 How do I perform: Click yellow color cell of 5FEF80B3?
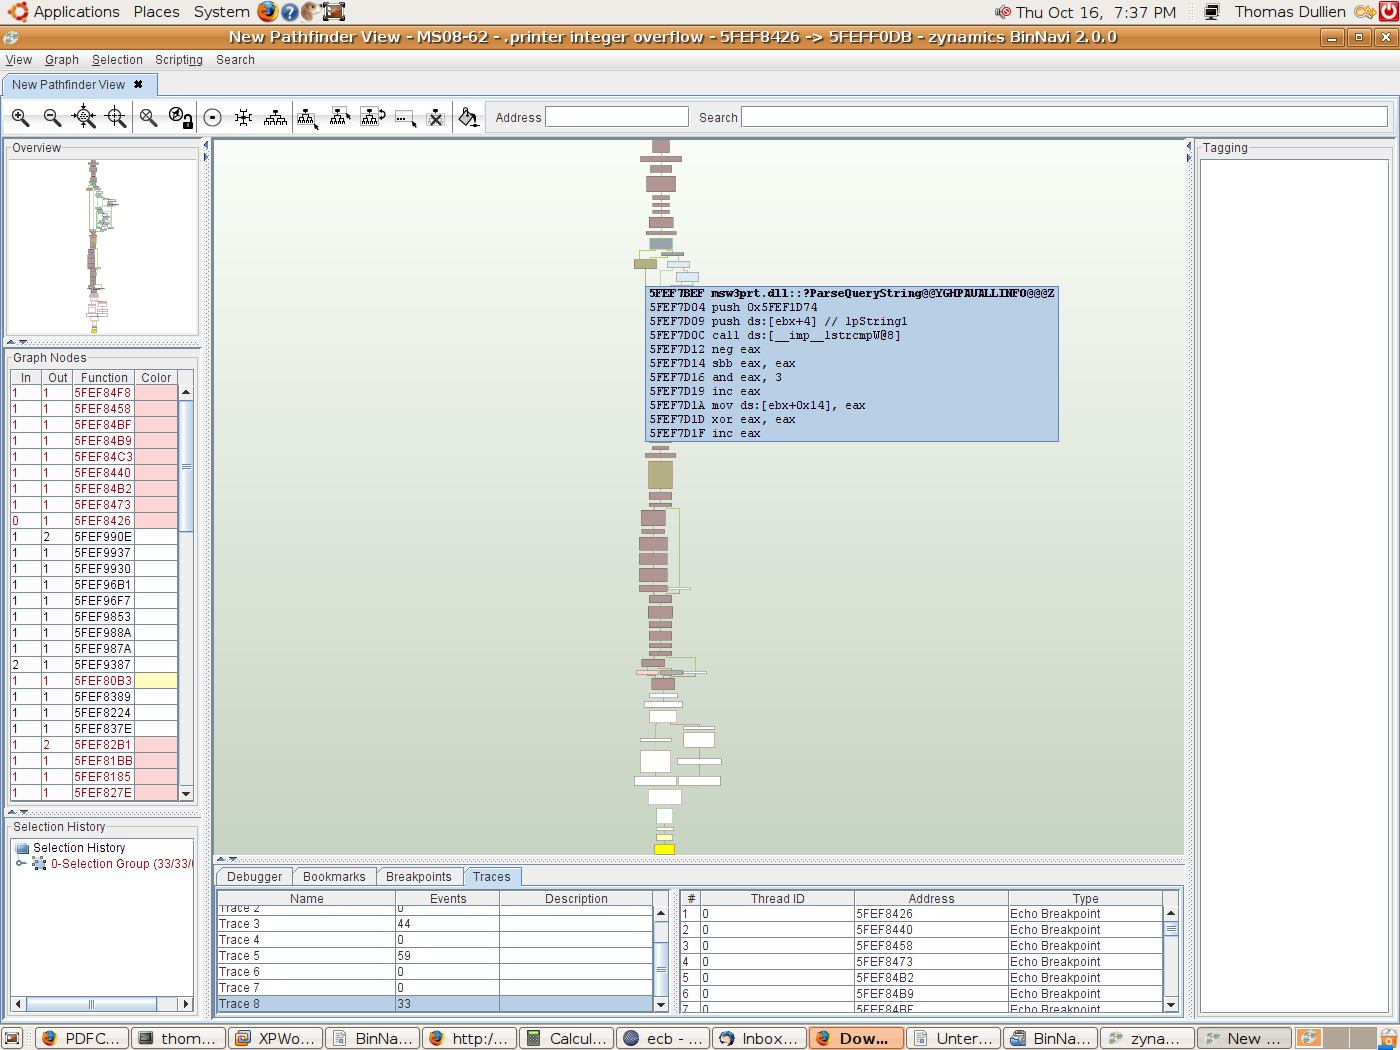click(156, 681)
